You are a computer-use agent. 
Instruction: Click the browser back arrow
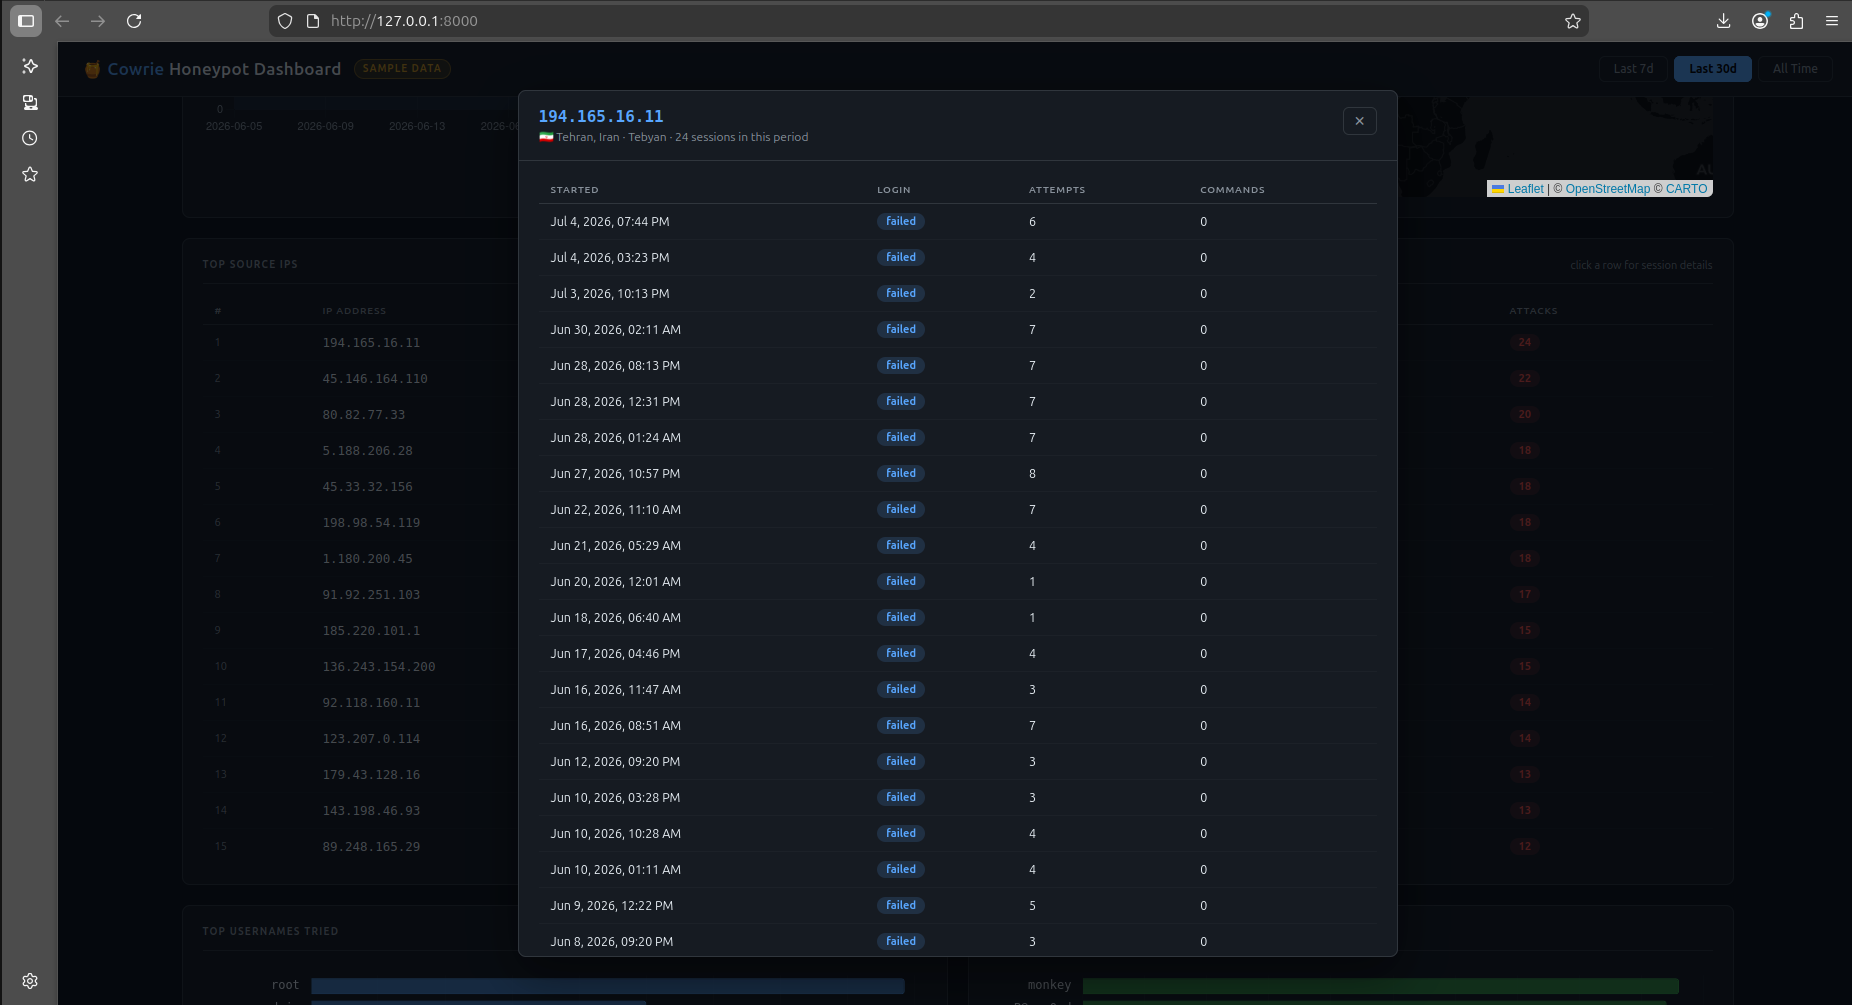click(x=62, y=21)
